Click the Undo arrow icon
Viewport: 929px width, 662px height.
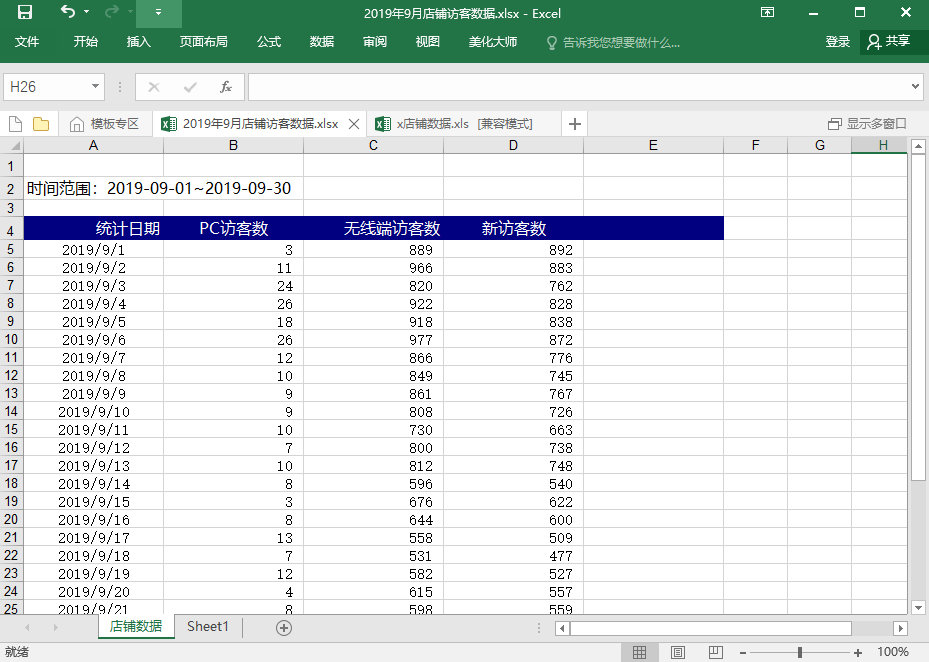pyautogui.click(x=67, y=13)
